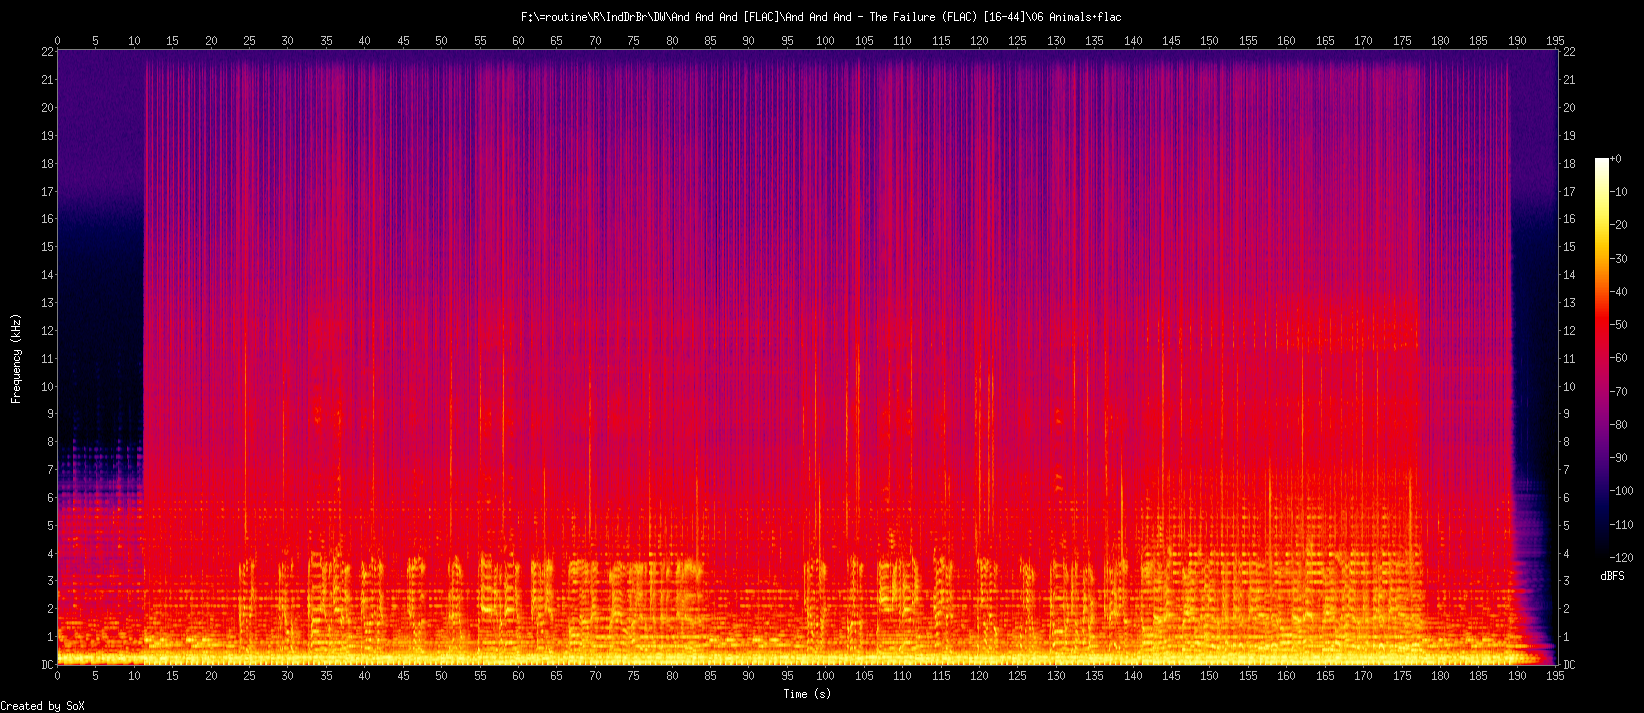Click the "195" tick on the bottom time axis

(x=1556, y=676)
